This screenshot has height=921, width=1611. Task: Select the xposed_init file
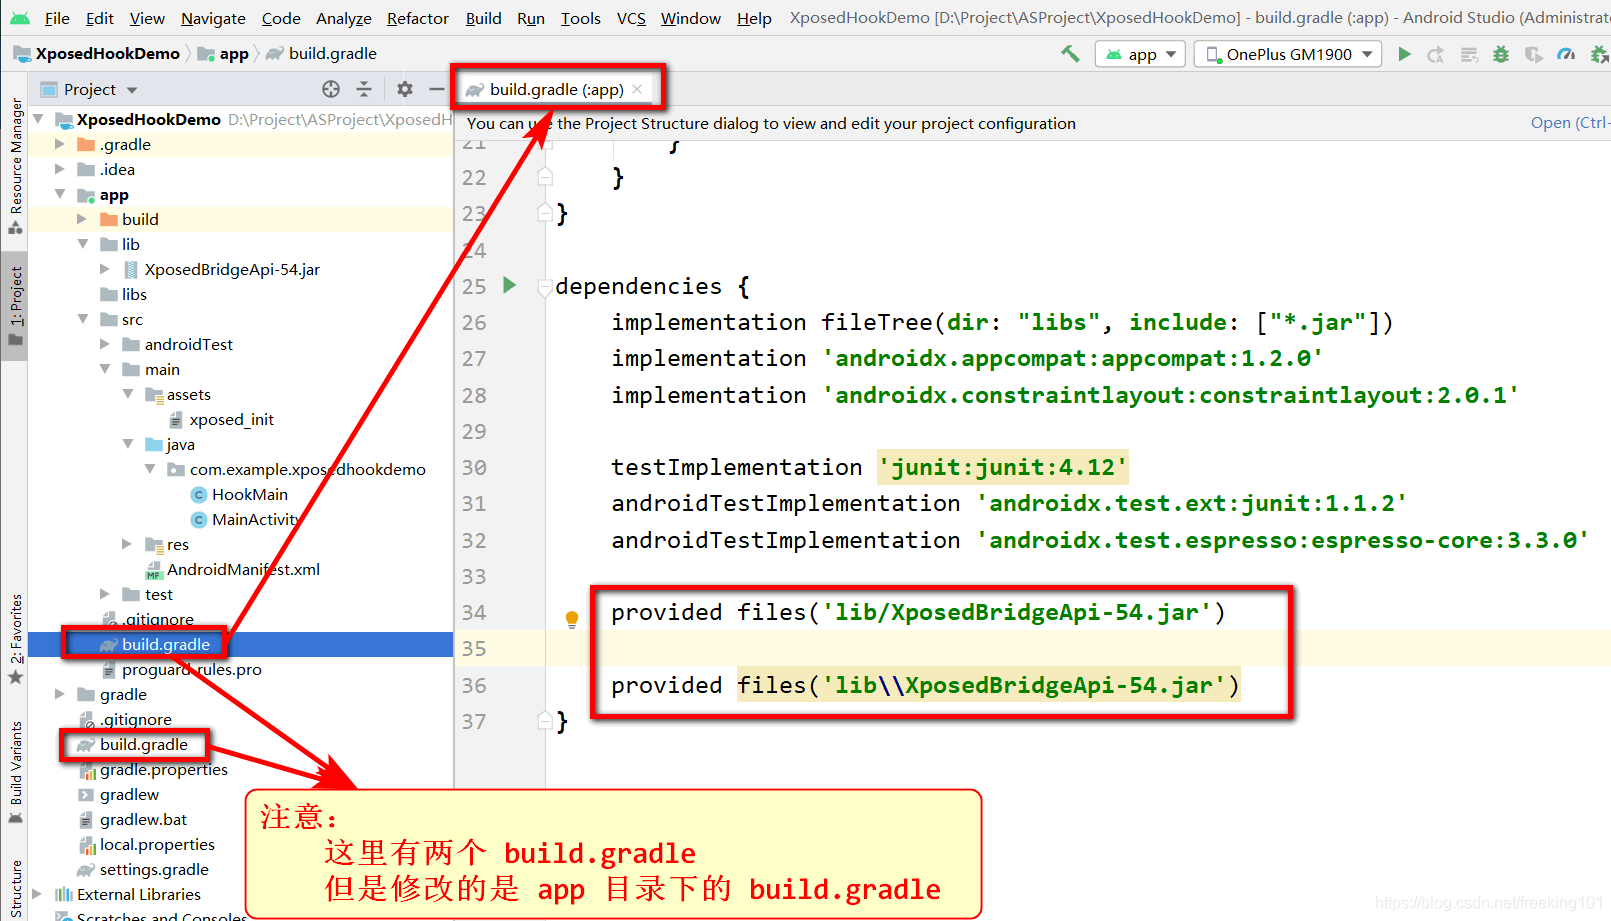(231, 419)
